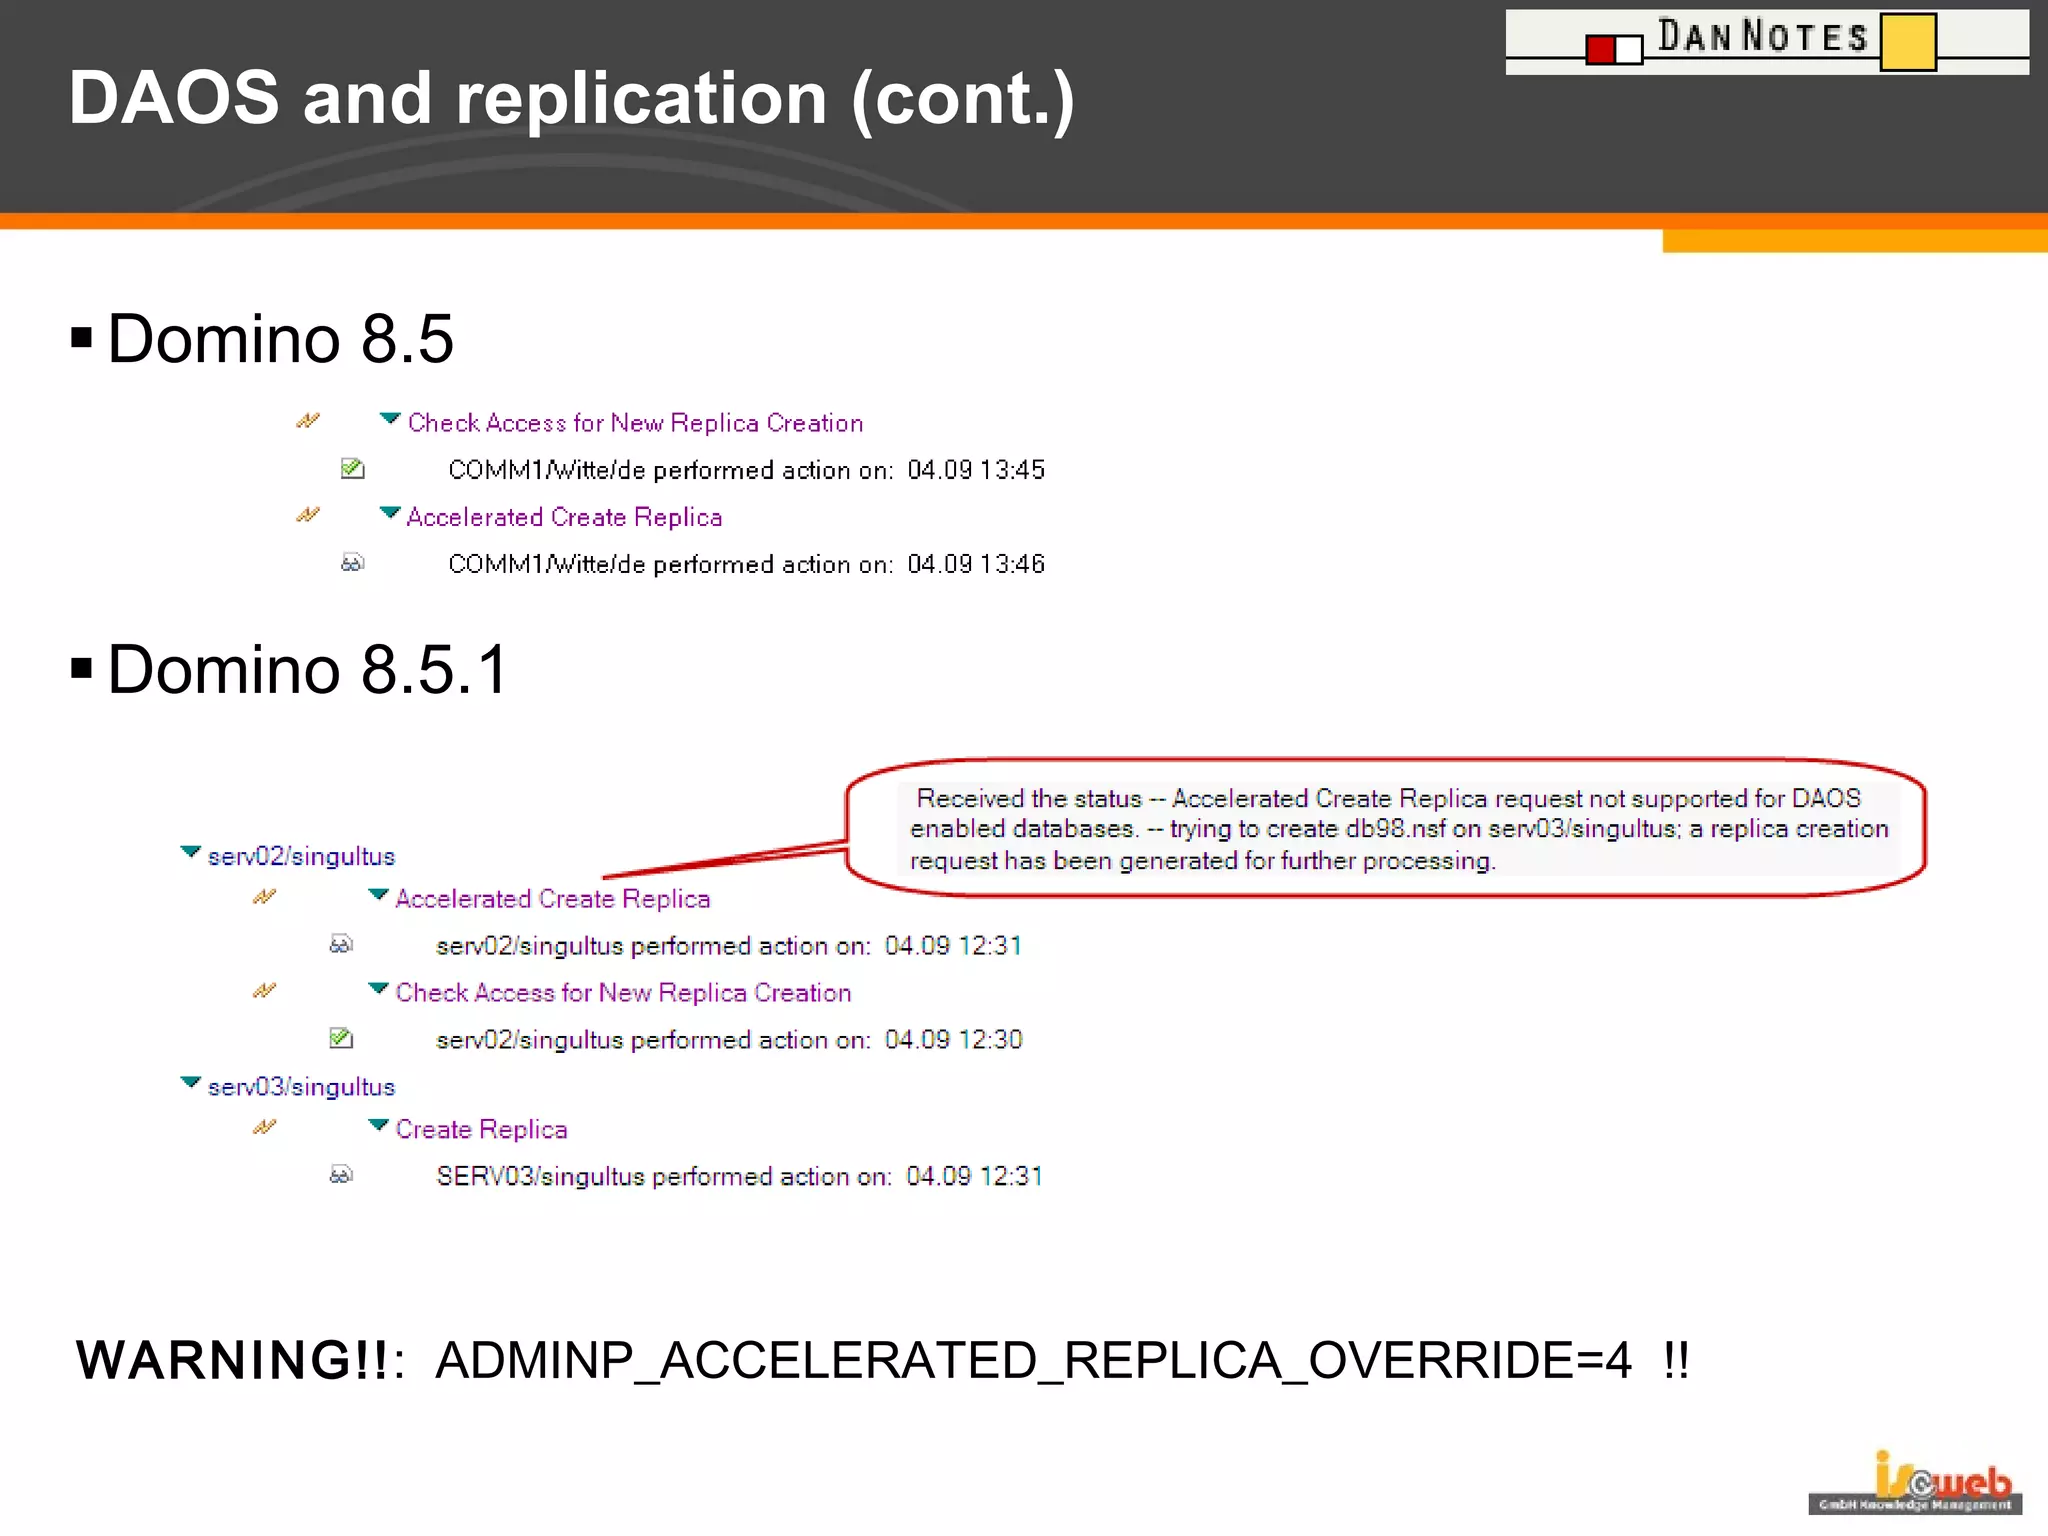
Task: Click the 'Received the status' message text
Action: [x=1399, y=829]
